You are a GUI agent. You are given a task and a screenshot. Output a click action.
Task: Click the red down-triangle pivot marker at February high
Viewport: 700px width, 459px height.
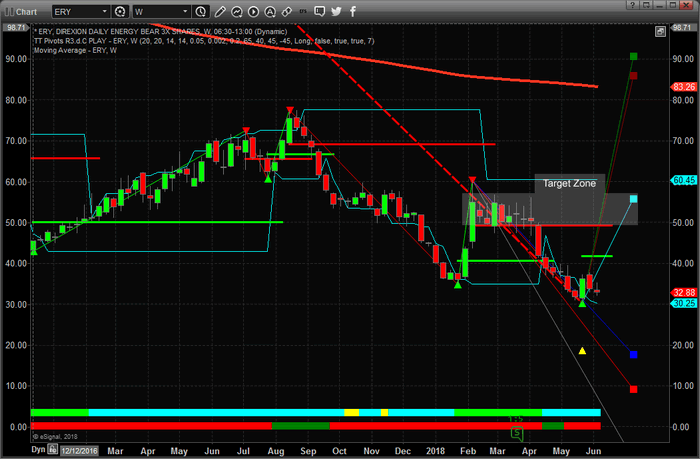472,180
